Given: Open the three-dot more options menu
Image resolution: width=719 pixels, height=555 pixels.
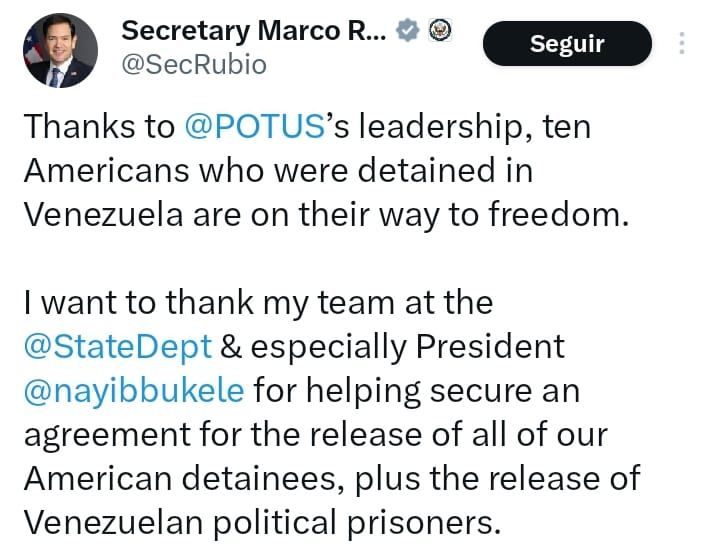Looking at the screenshot, I should [x=682, y=45].
